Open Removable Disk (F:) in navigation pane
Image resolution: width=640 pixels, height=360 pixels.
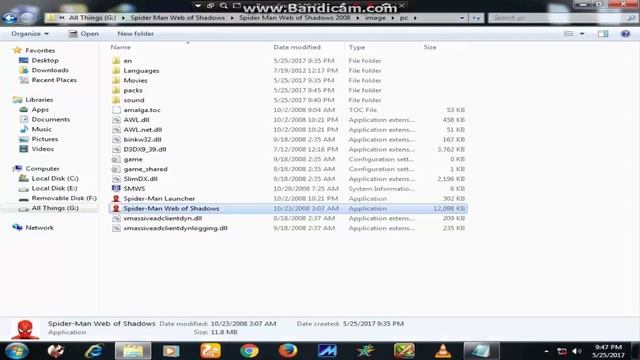(x=64, y=198)
